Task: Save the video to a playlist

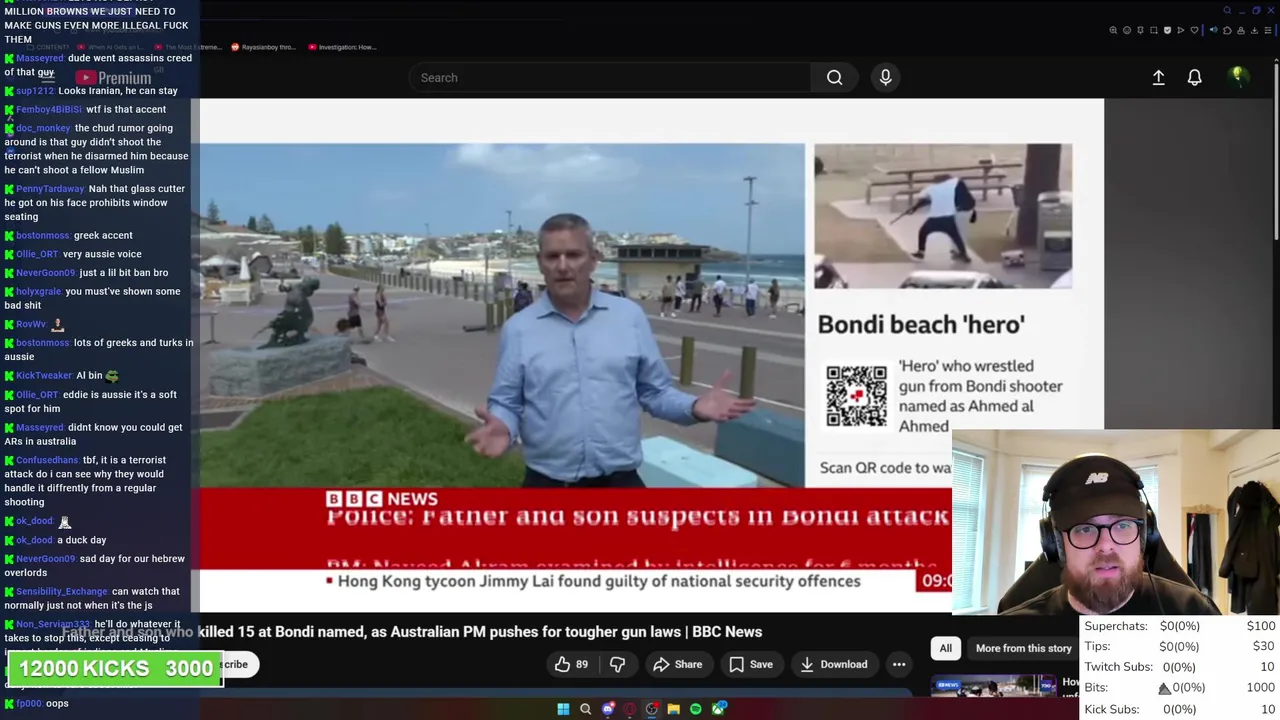Action: click(x=750, y=664)
